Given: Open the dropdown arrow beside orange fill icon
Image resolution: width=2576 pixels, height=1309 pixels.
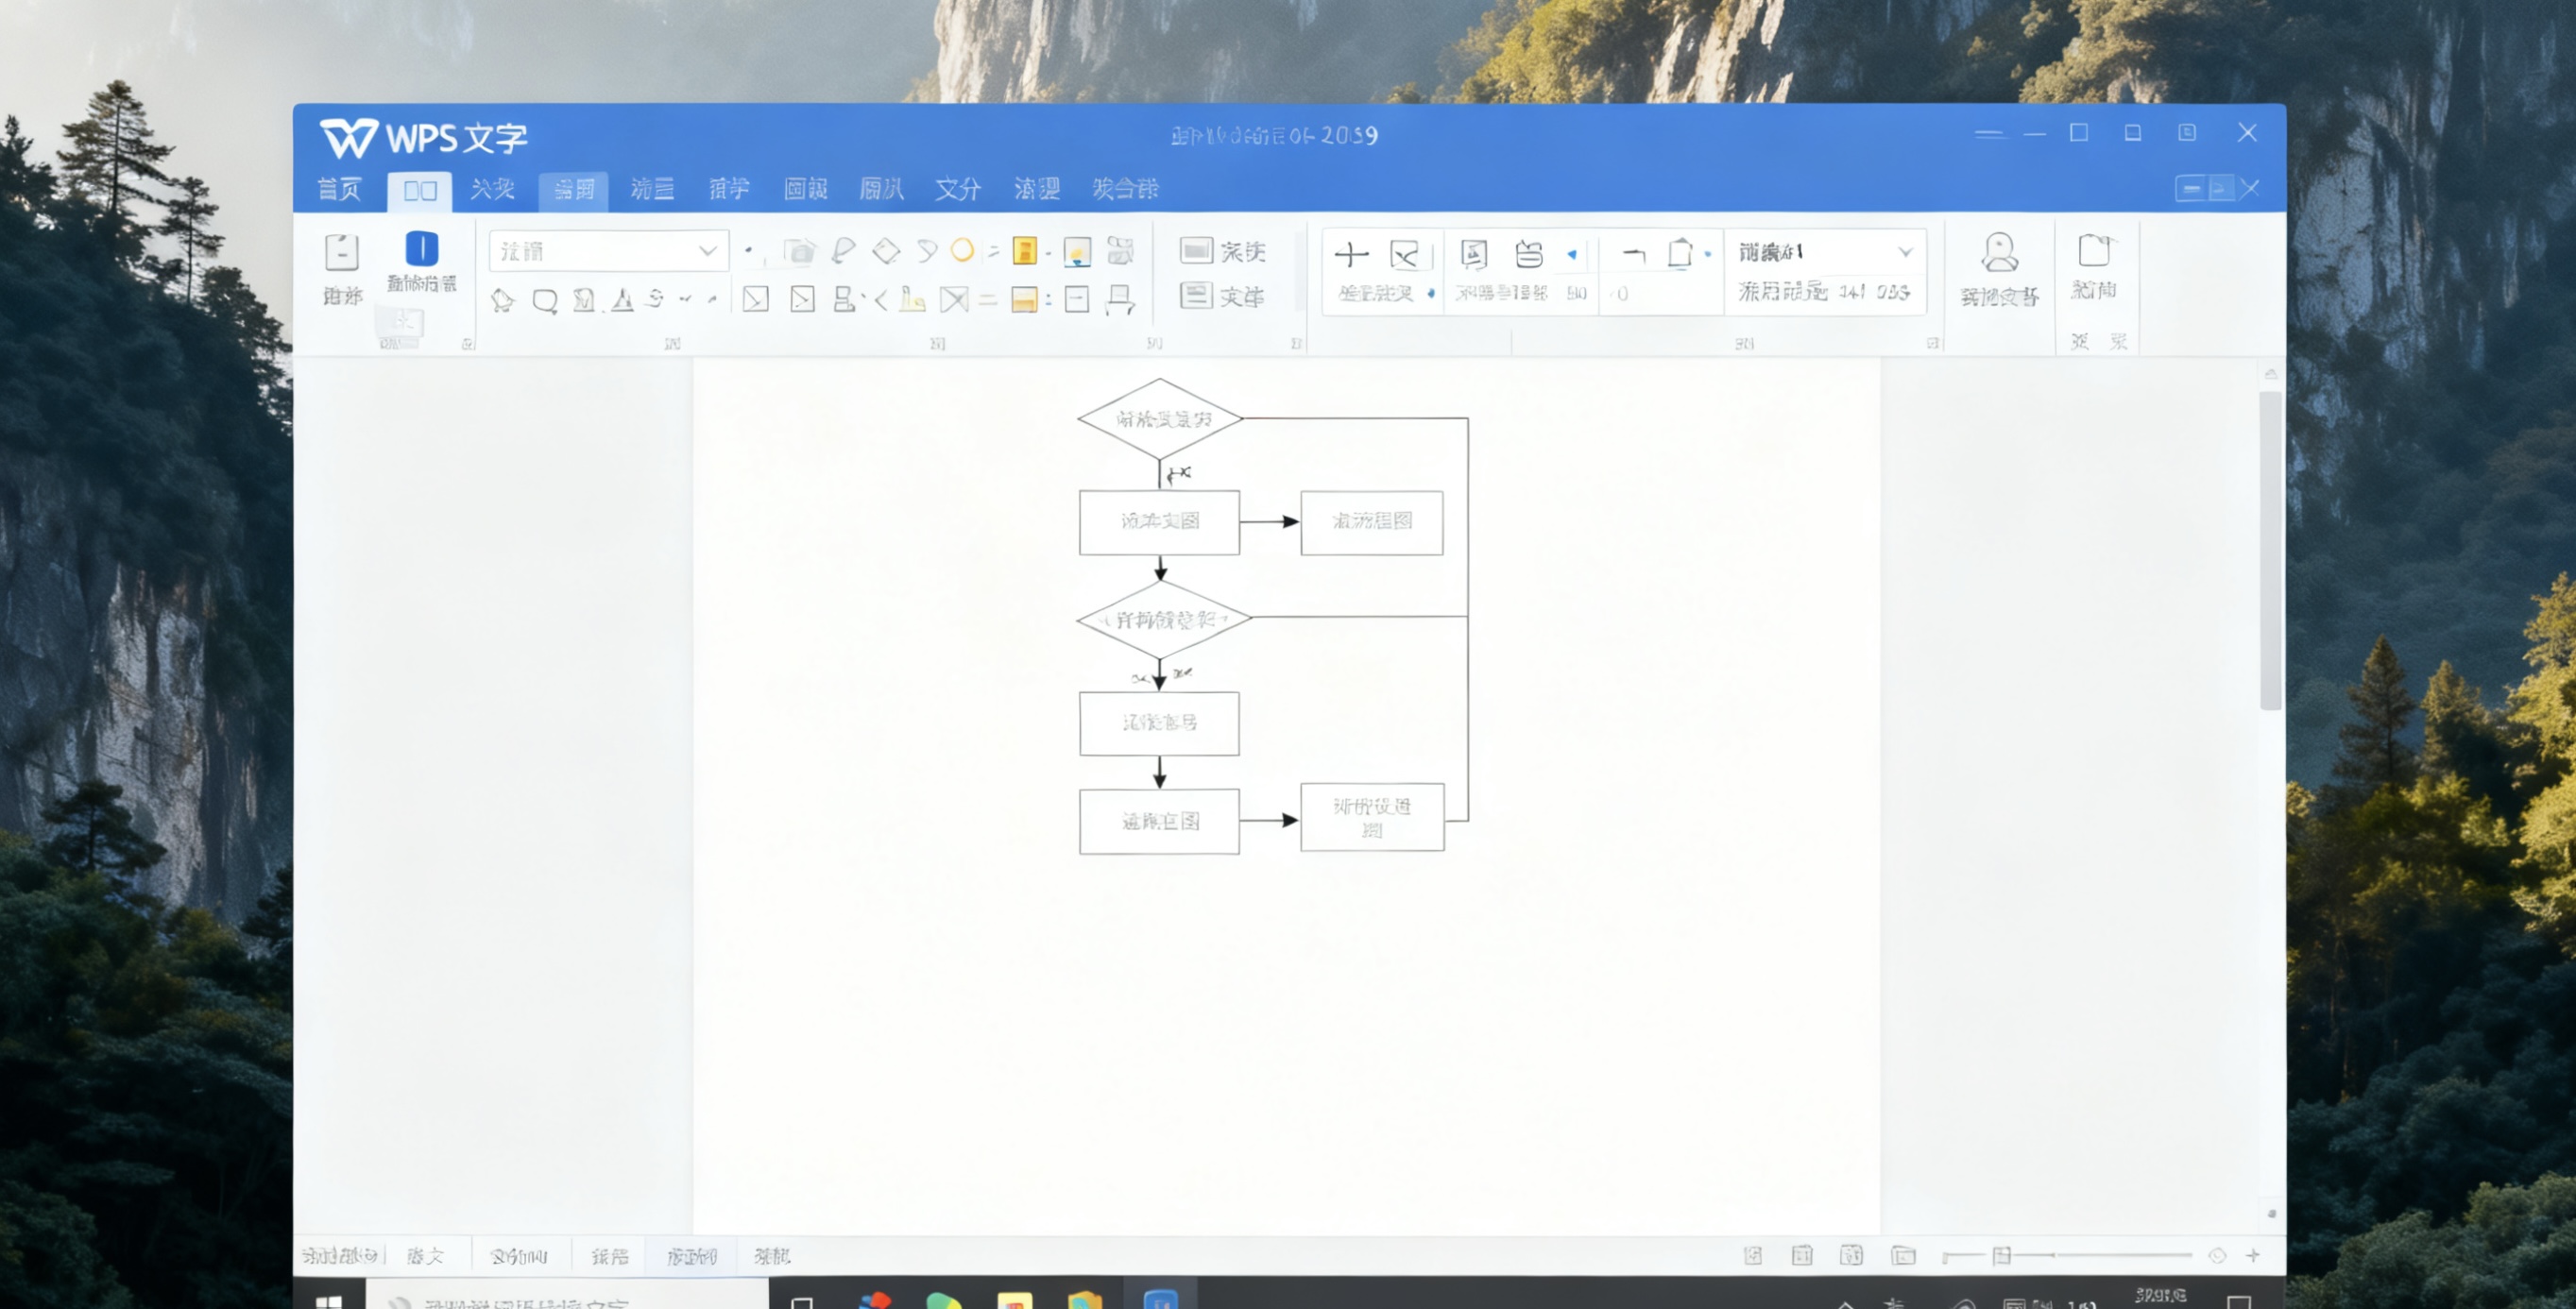Looking at the screenshot, I should point(1048,252).
